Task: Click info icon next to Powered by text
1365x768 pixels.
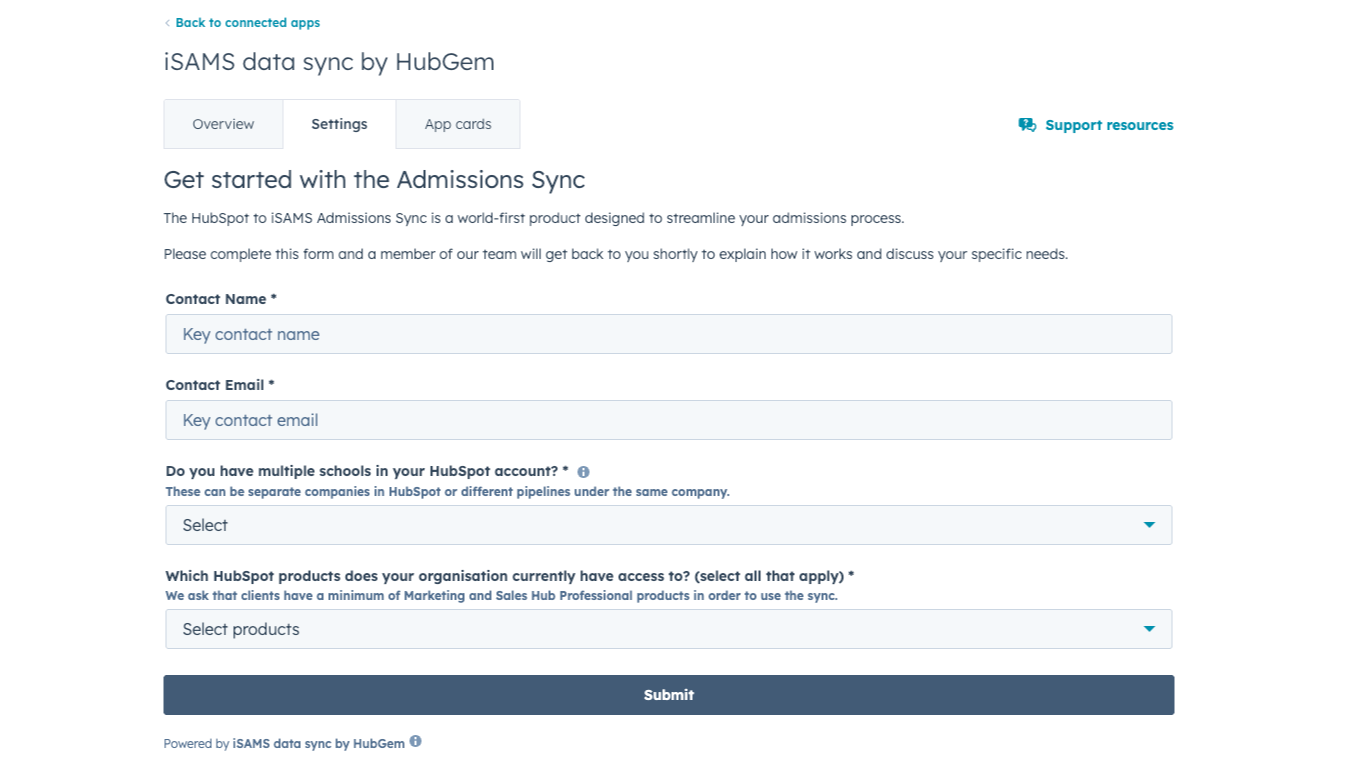Action: coord(415,742)
